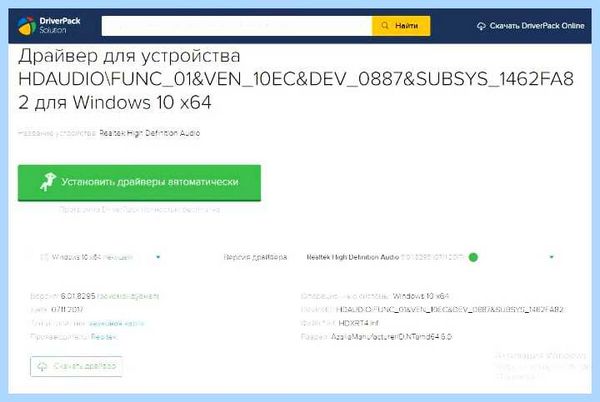Open the Windows 10 x64 OS dropdown
This screenshot has height=402, width=600.
coord(100,257)
